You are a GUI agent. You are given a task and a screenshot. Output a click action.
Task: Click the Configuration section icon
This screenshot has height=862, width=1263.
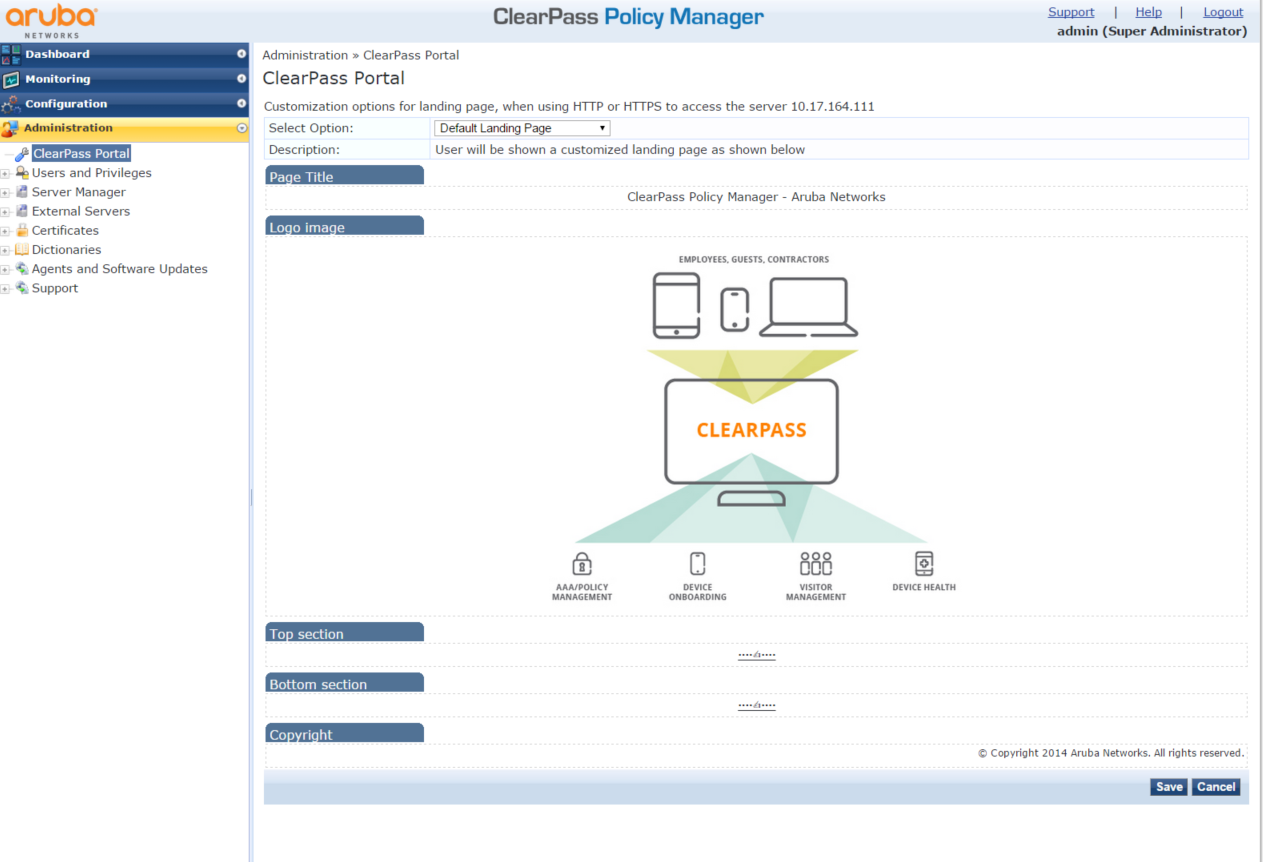(11, 103)
